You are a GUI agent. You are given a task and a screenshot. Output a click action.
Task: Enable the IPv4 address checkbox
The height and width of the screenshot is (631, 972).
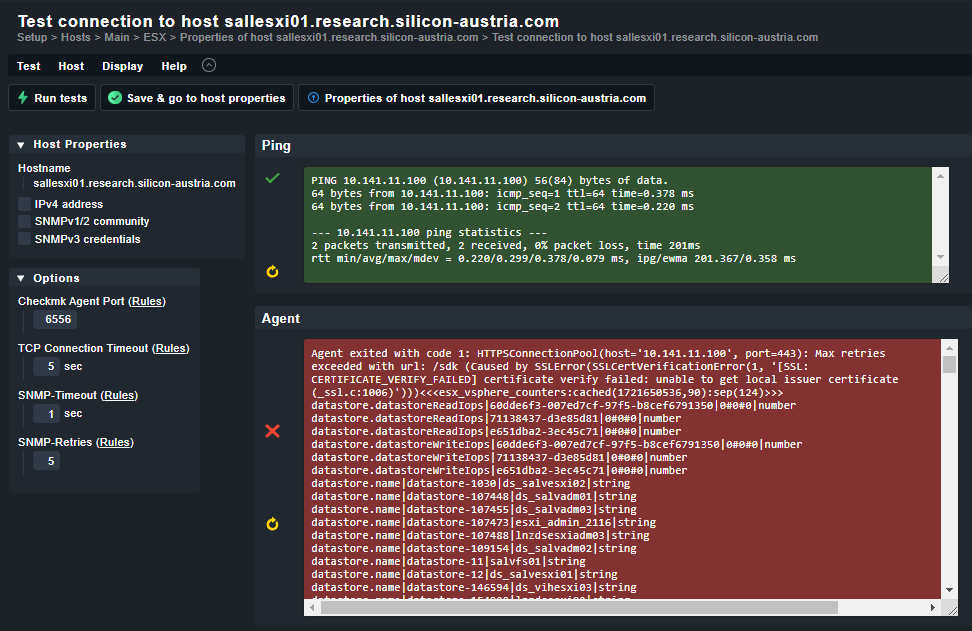point(23,203)
